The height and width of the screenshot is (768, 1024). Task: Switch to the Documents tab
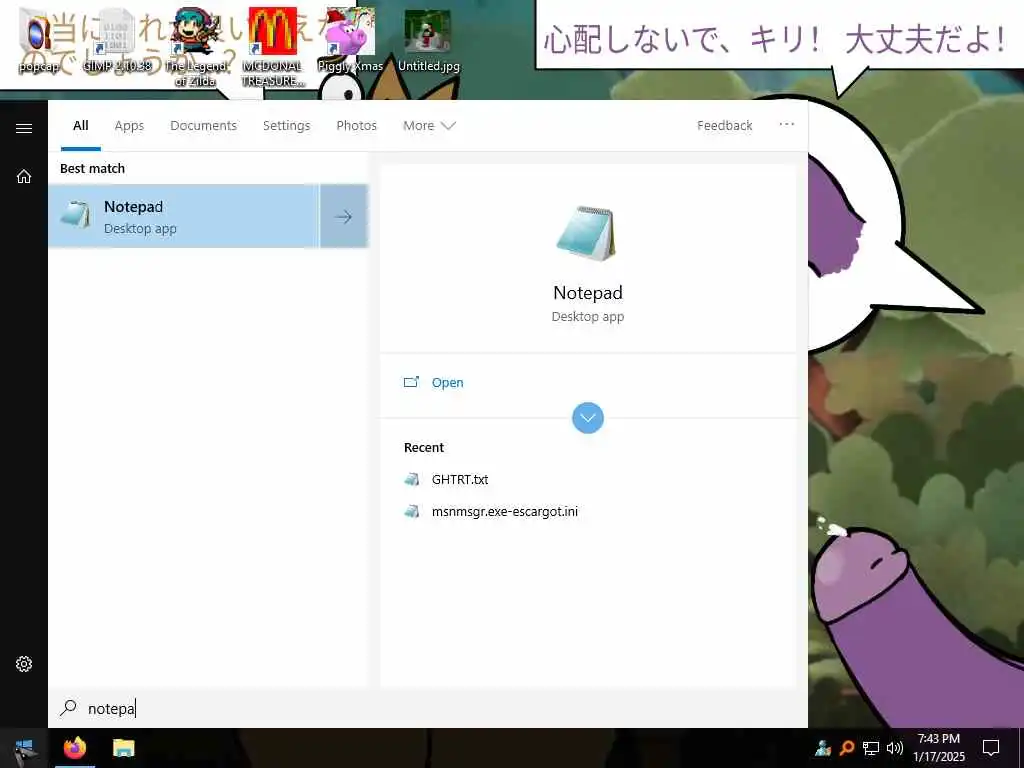point(203,125)
